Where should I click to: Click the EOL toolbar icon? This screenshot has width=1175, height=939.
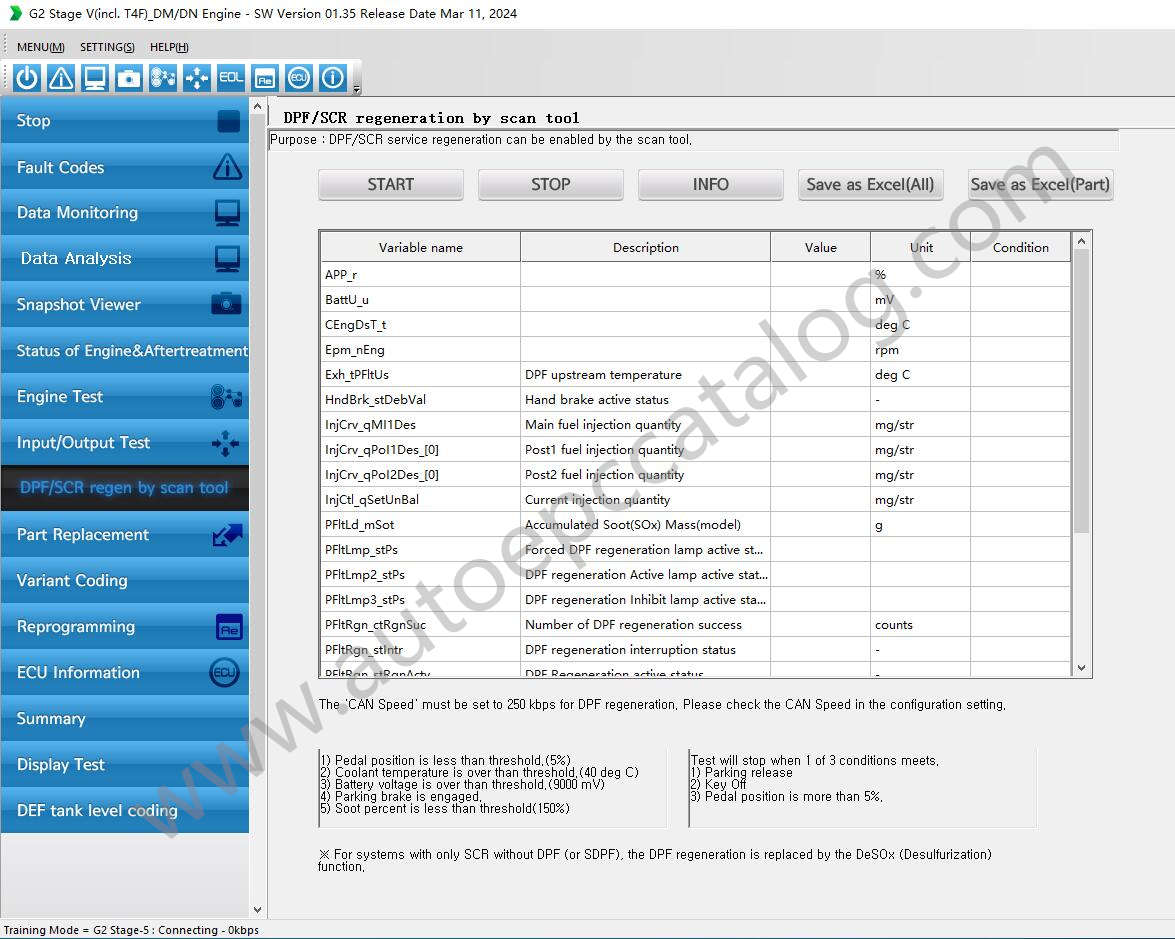click(x=230, y=77)
